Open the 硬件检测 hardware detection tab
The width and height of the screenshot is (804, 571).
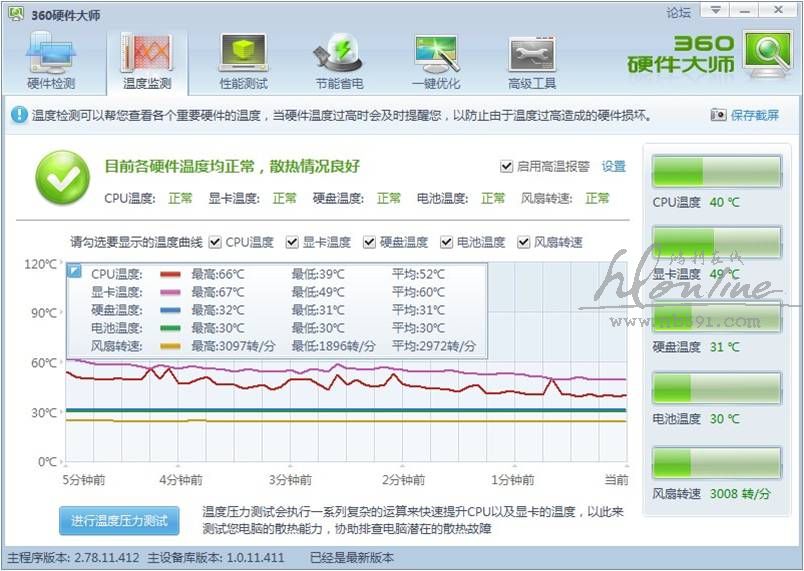51,60
